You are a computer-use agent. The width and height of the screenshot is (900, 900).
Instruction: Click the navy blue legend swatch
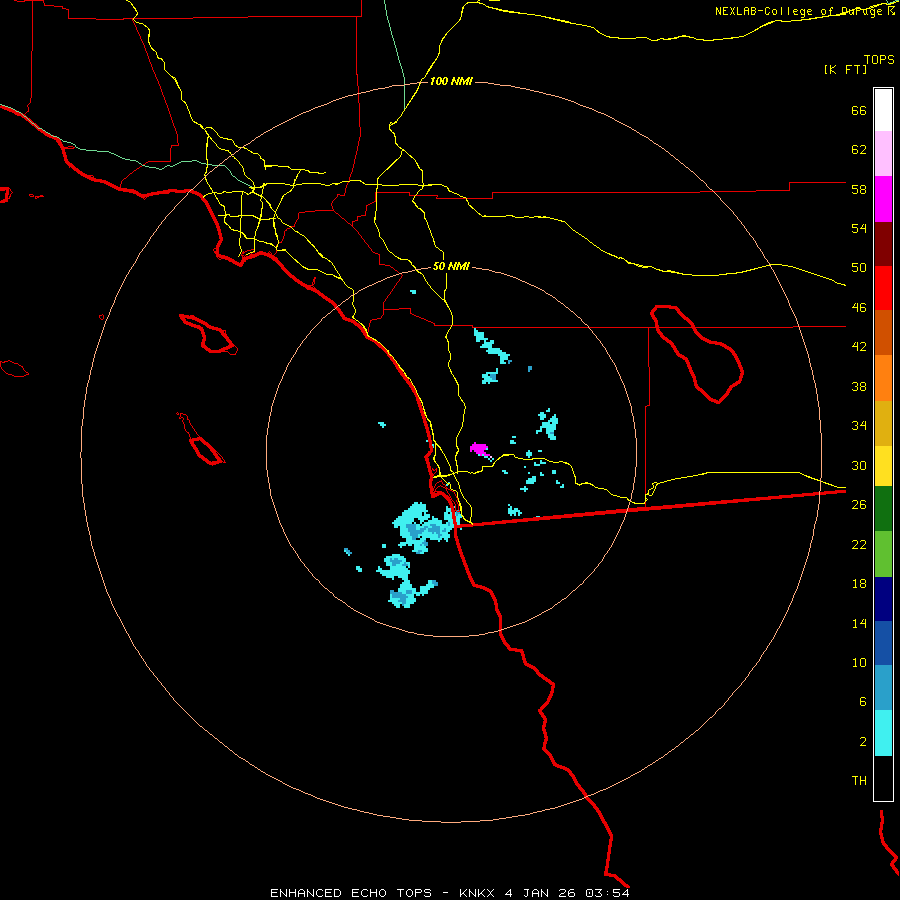tap(883, 599)
